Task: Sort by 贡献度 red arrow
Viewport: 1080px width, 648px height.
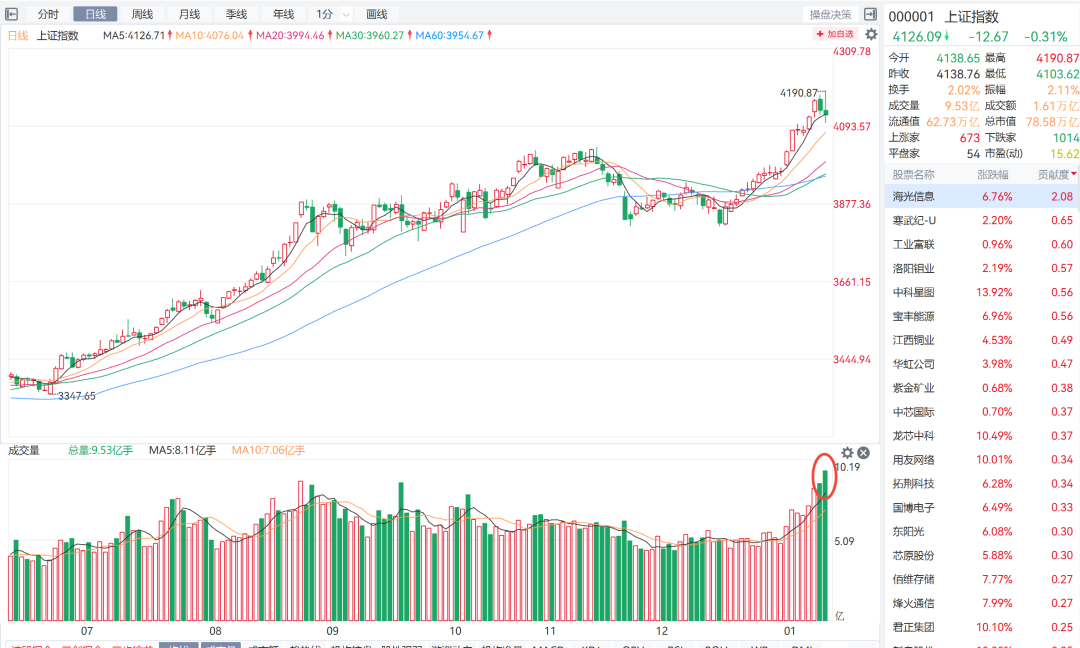Action: point(1074,174)
